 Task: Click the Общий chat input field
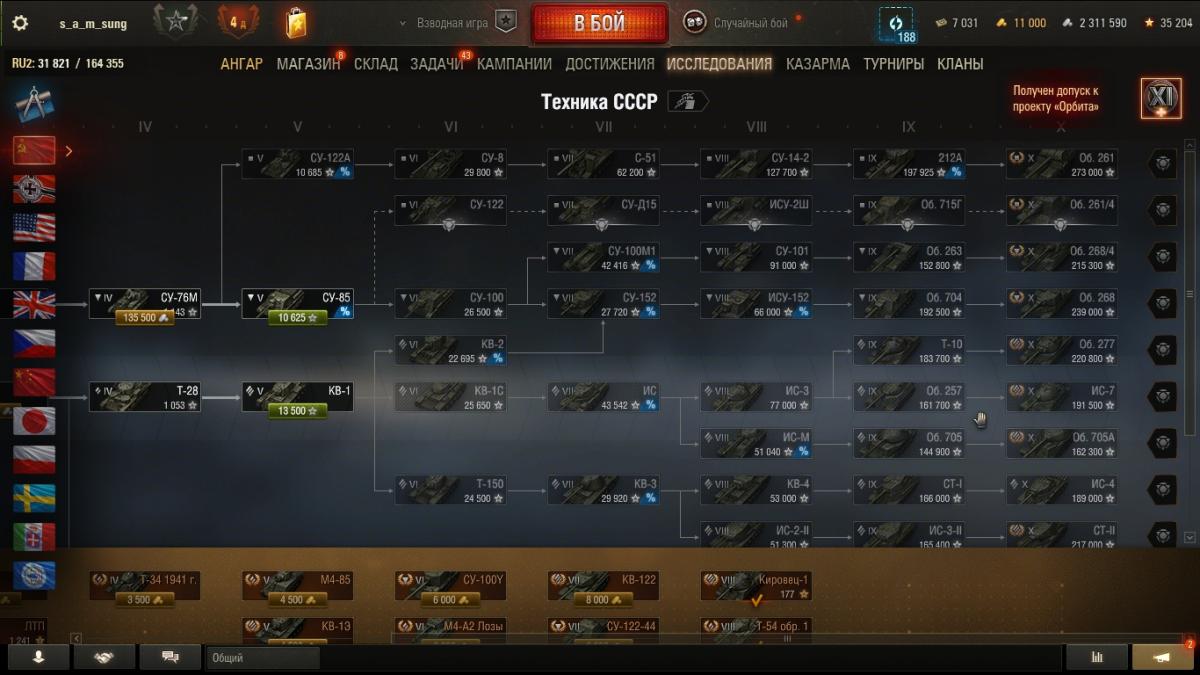click(263, 658)
